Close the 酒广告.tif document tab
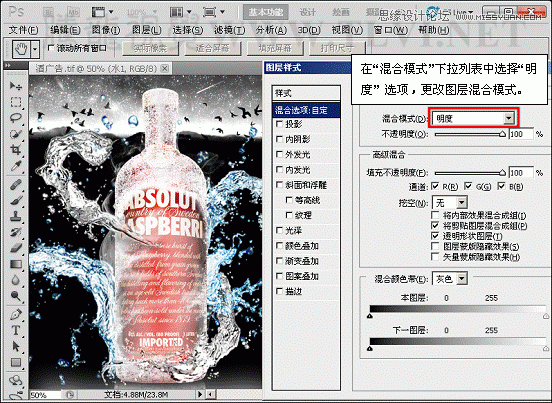This screenshot has width=552, height=403. [164, 68]
